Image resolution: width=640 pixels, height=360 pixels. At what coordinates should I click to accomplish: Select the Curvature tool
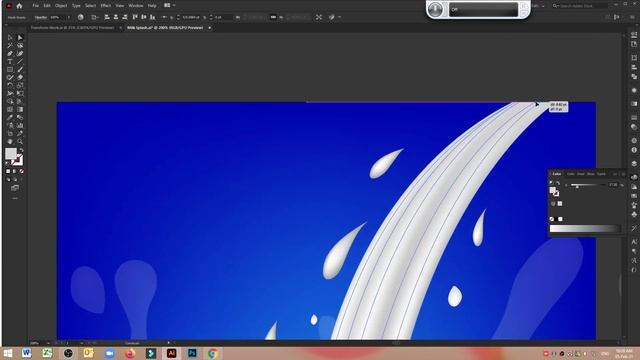(20, 53)
